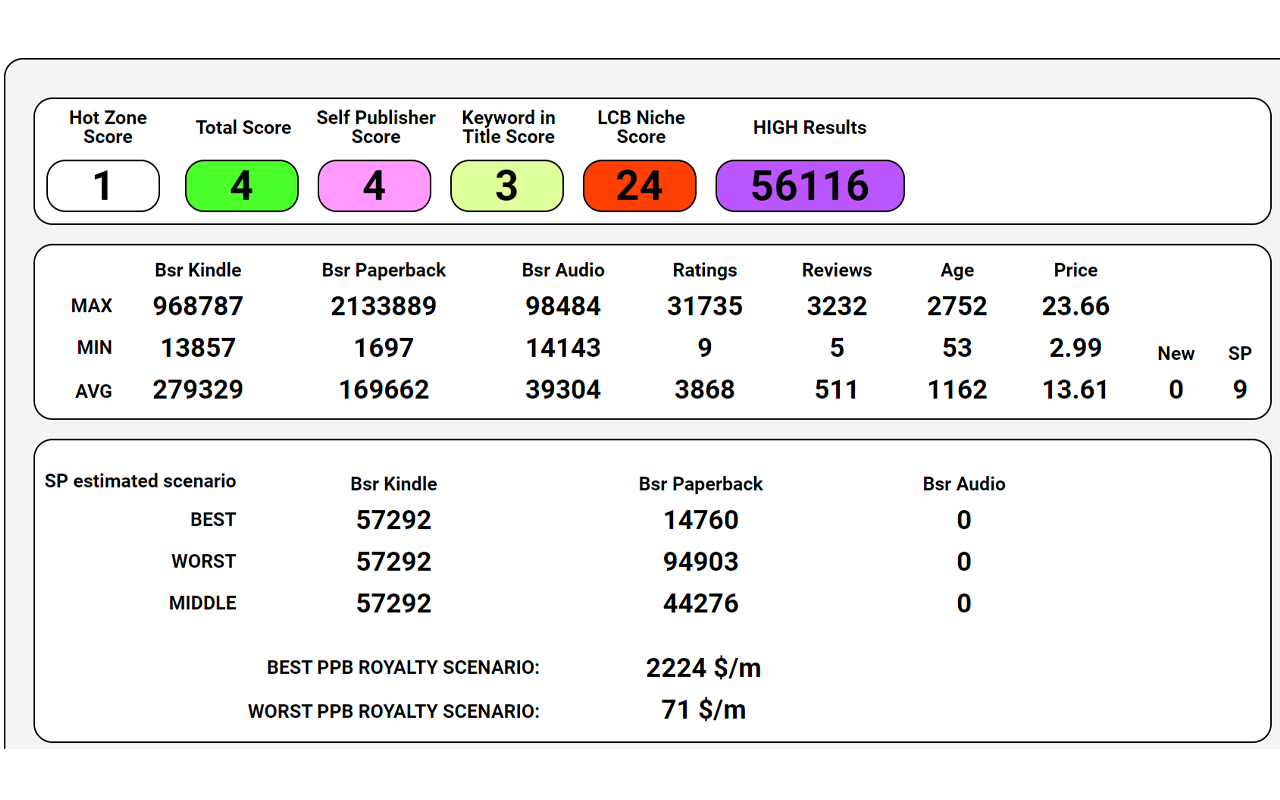The height and width of the screenshot is (800, 1280).
Task: Select AVG Reviews value 511
Action: [x=837, y=390]
